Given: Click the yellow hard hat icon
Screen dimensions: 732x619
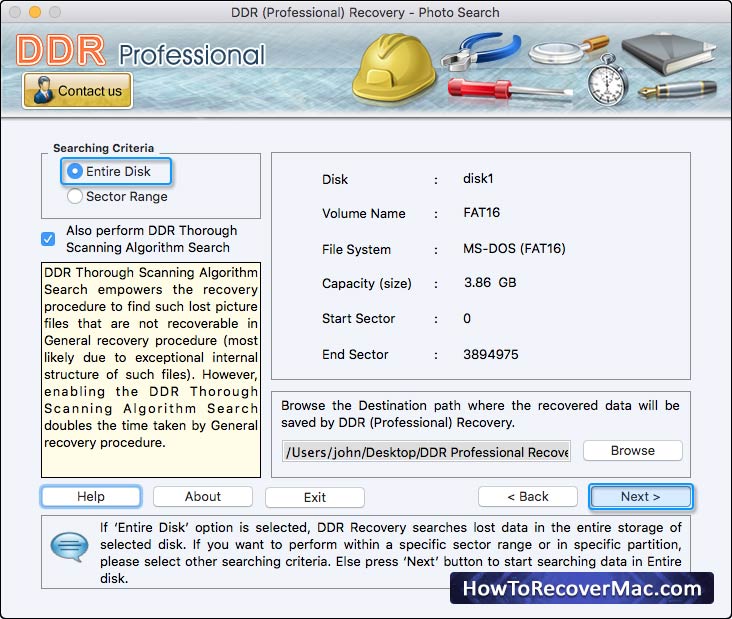Looking at the screenshot, I should pos(393,67).
